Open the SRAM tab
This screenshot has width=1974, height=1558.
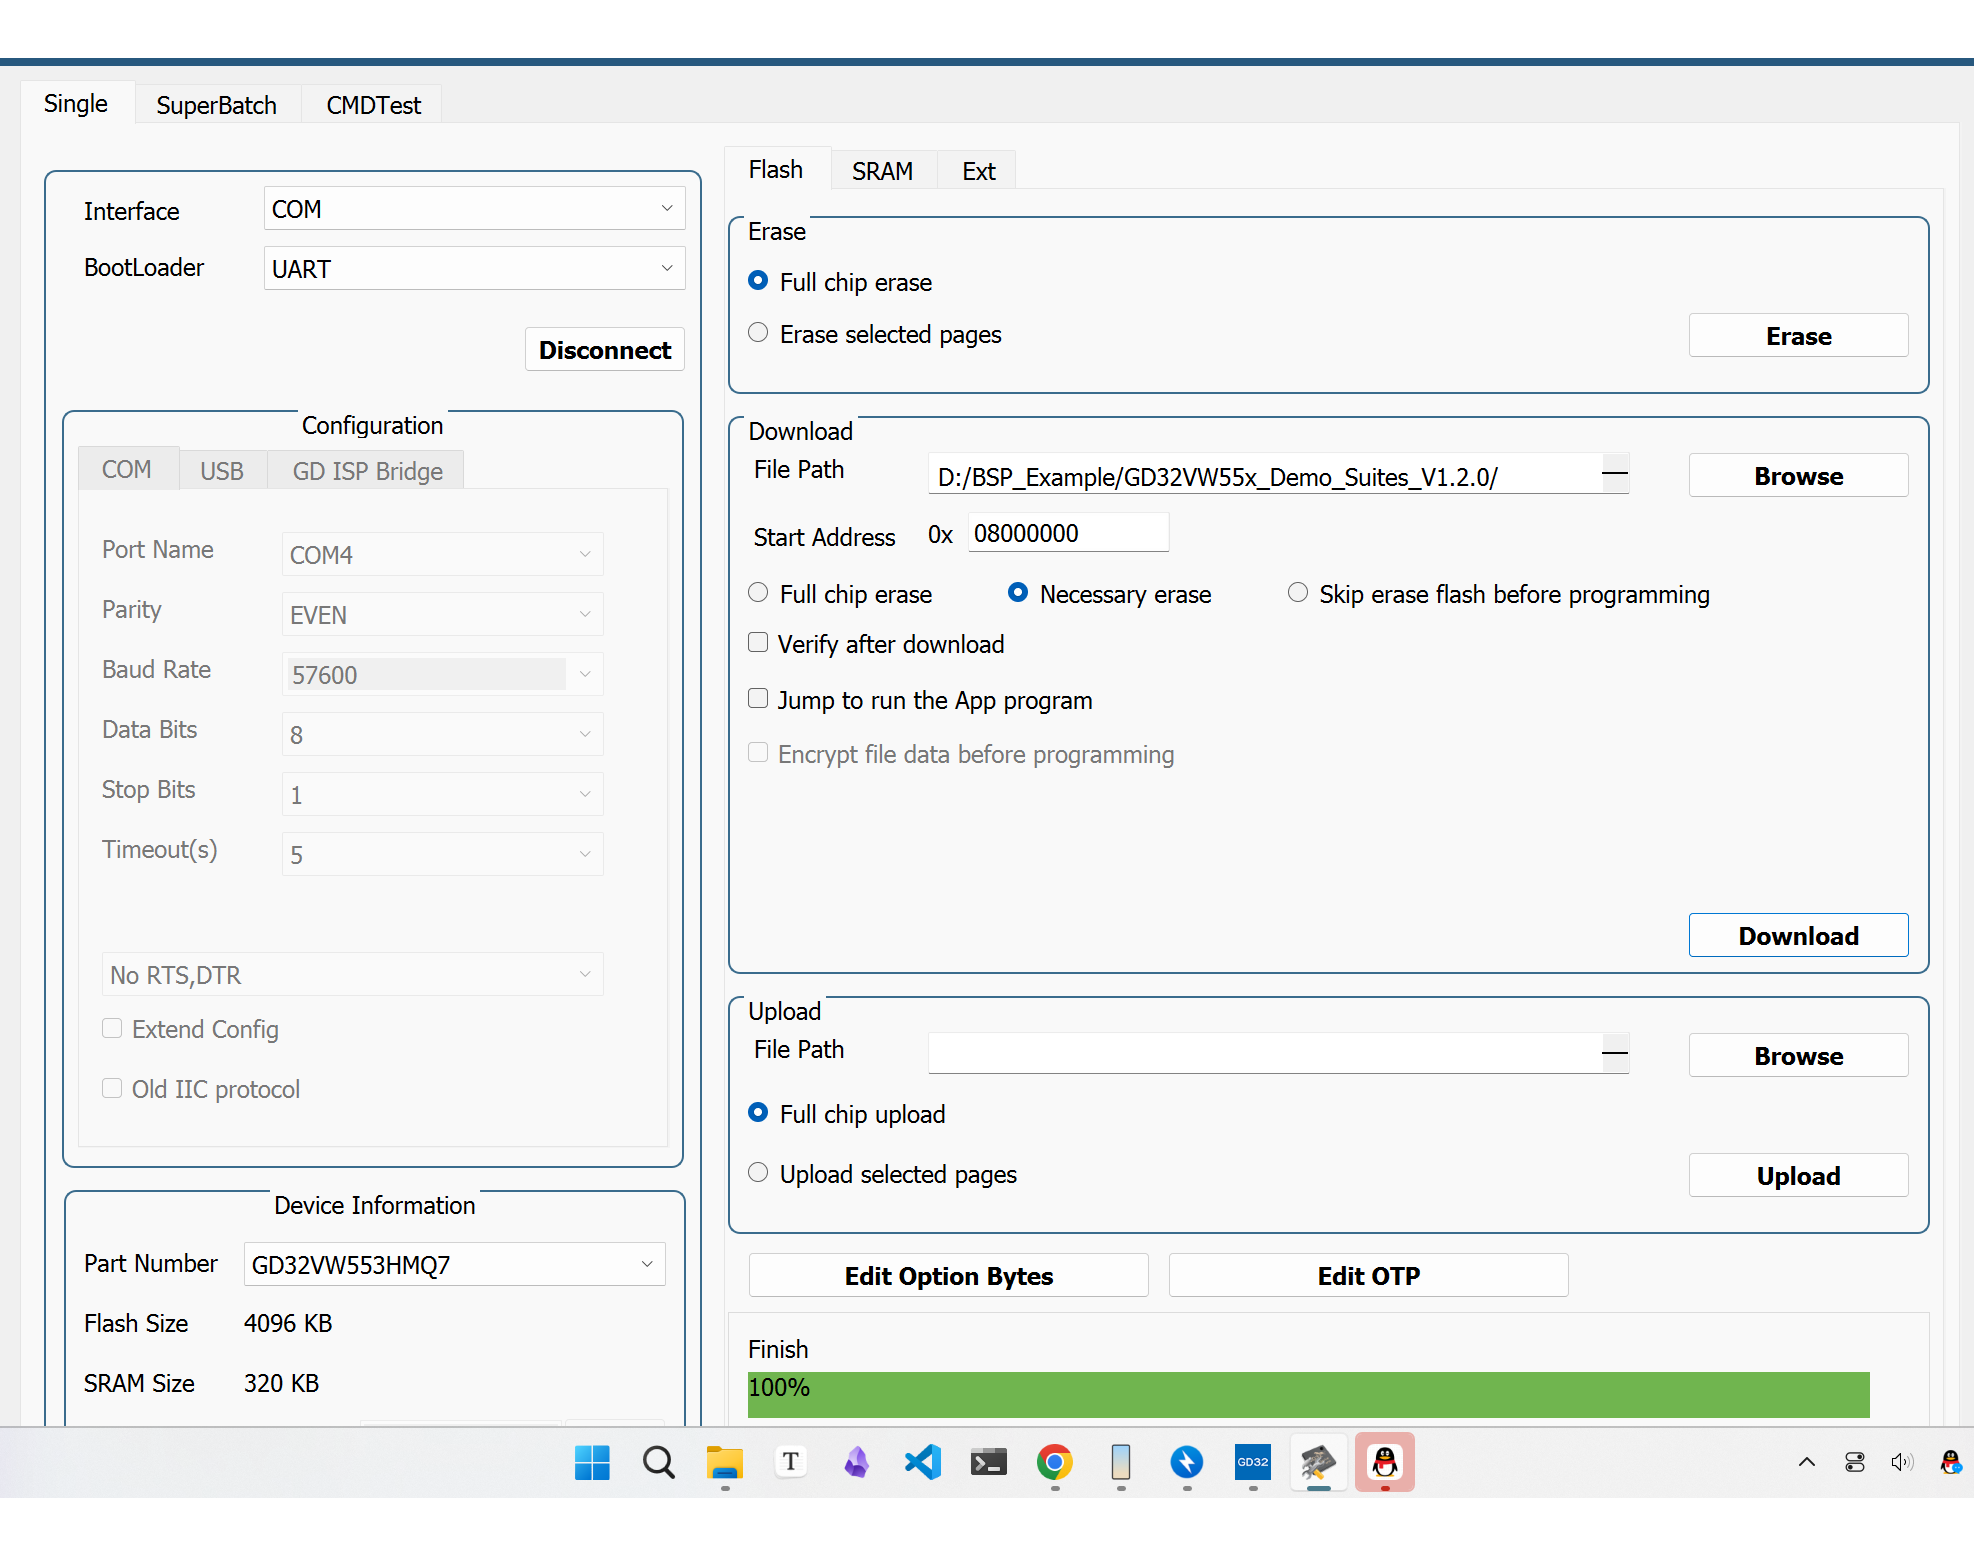point(882,171)
